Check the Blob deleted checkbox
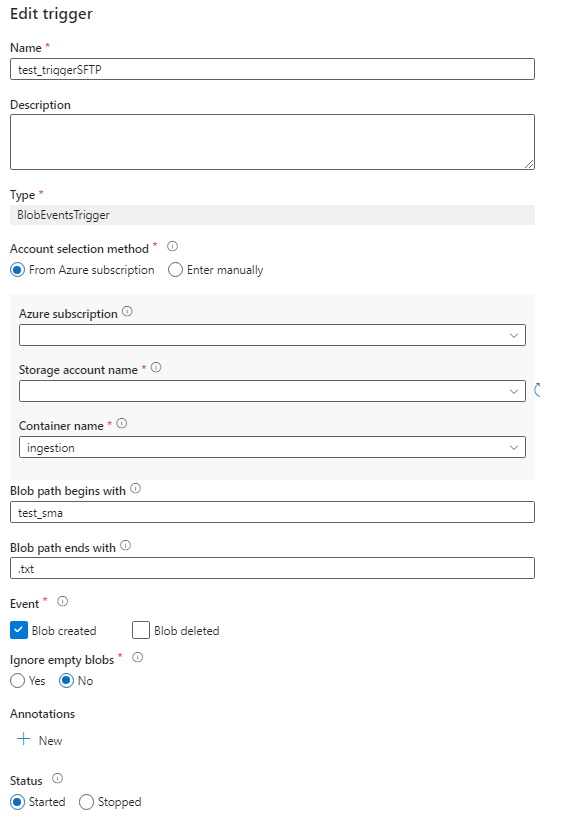This screenshot has height=828, width=575. coord(141,630)
